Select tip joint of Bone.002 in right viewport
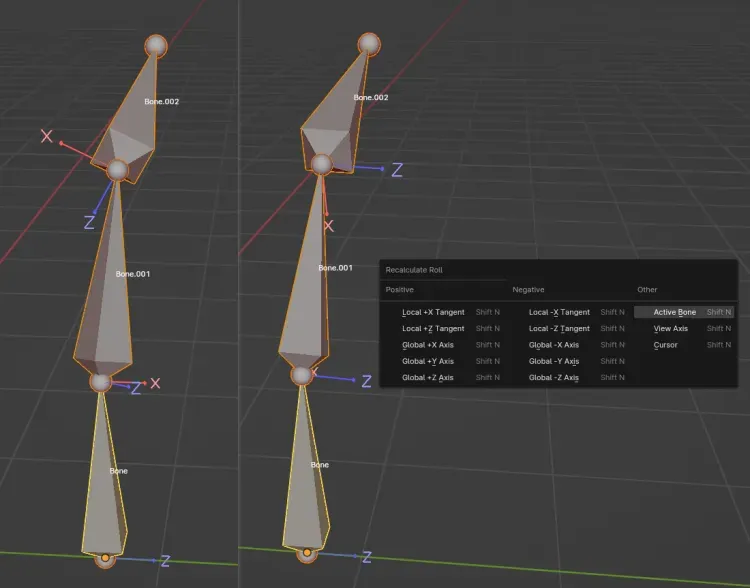 [x=369, y=44]
